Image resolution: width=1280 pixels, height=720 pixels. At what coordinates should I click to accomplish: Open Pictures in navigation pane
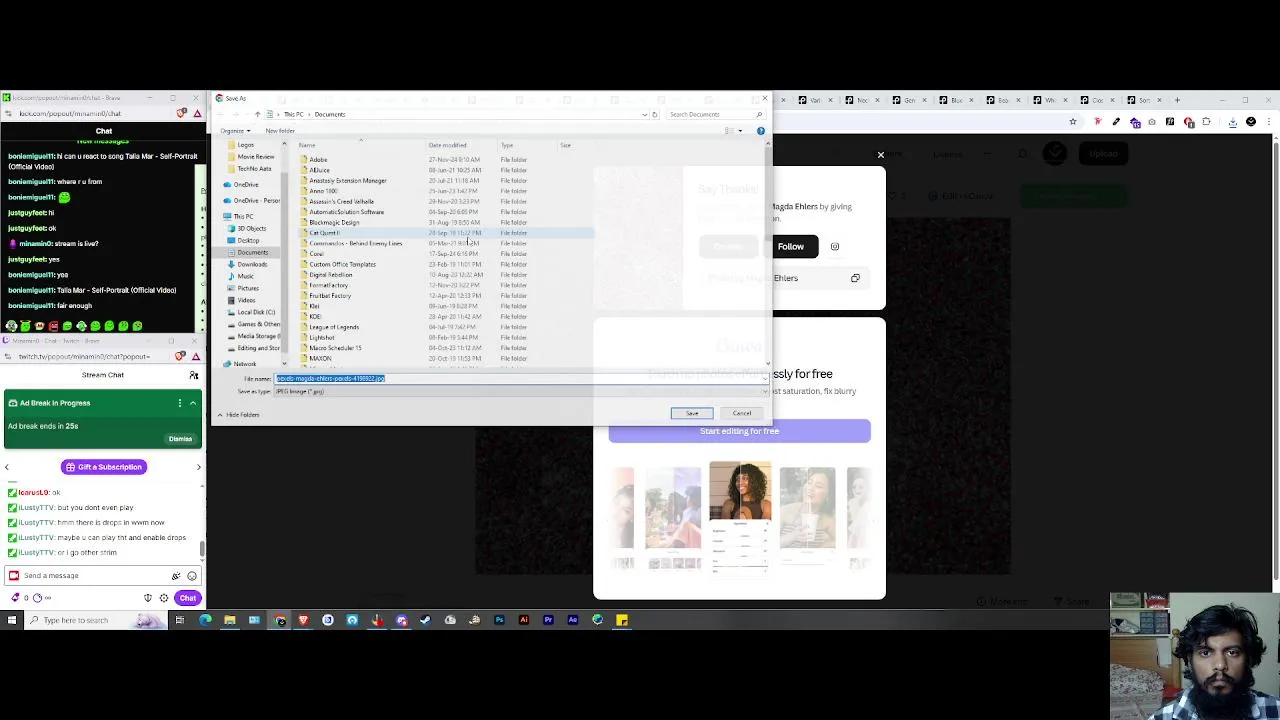point(248,288)
